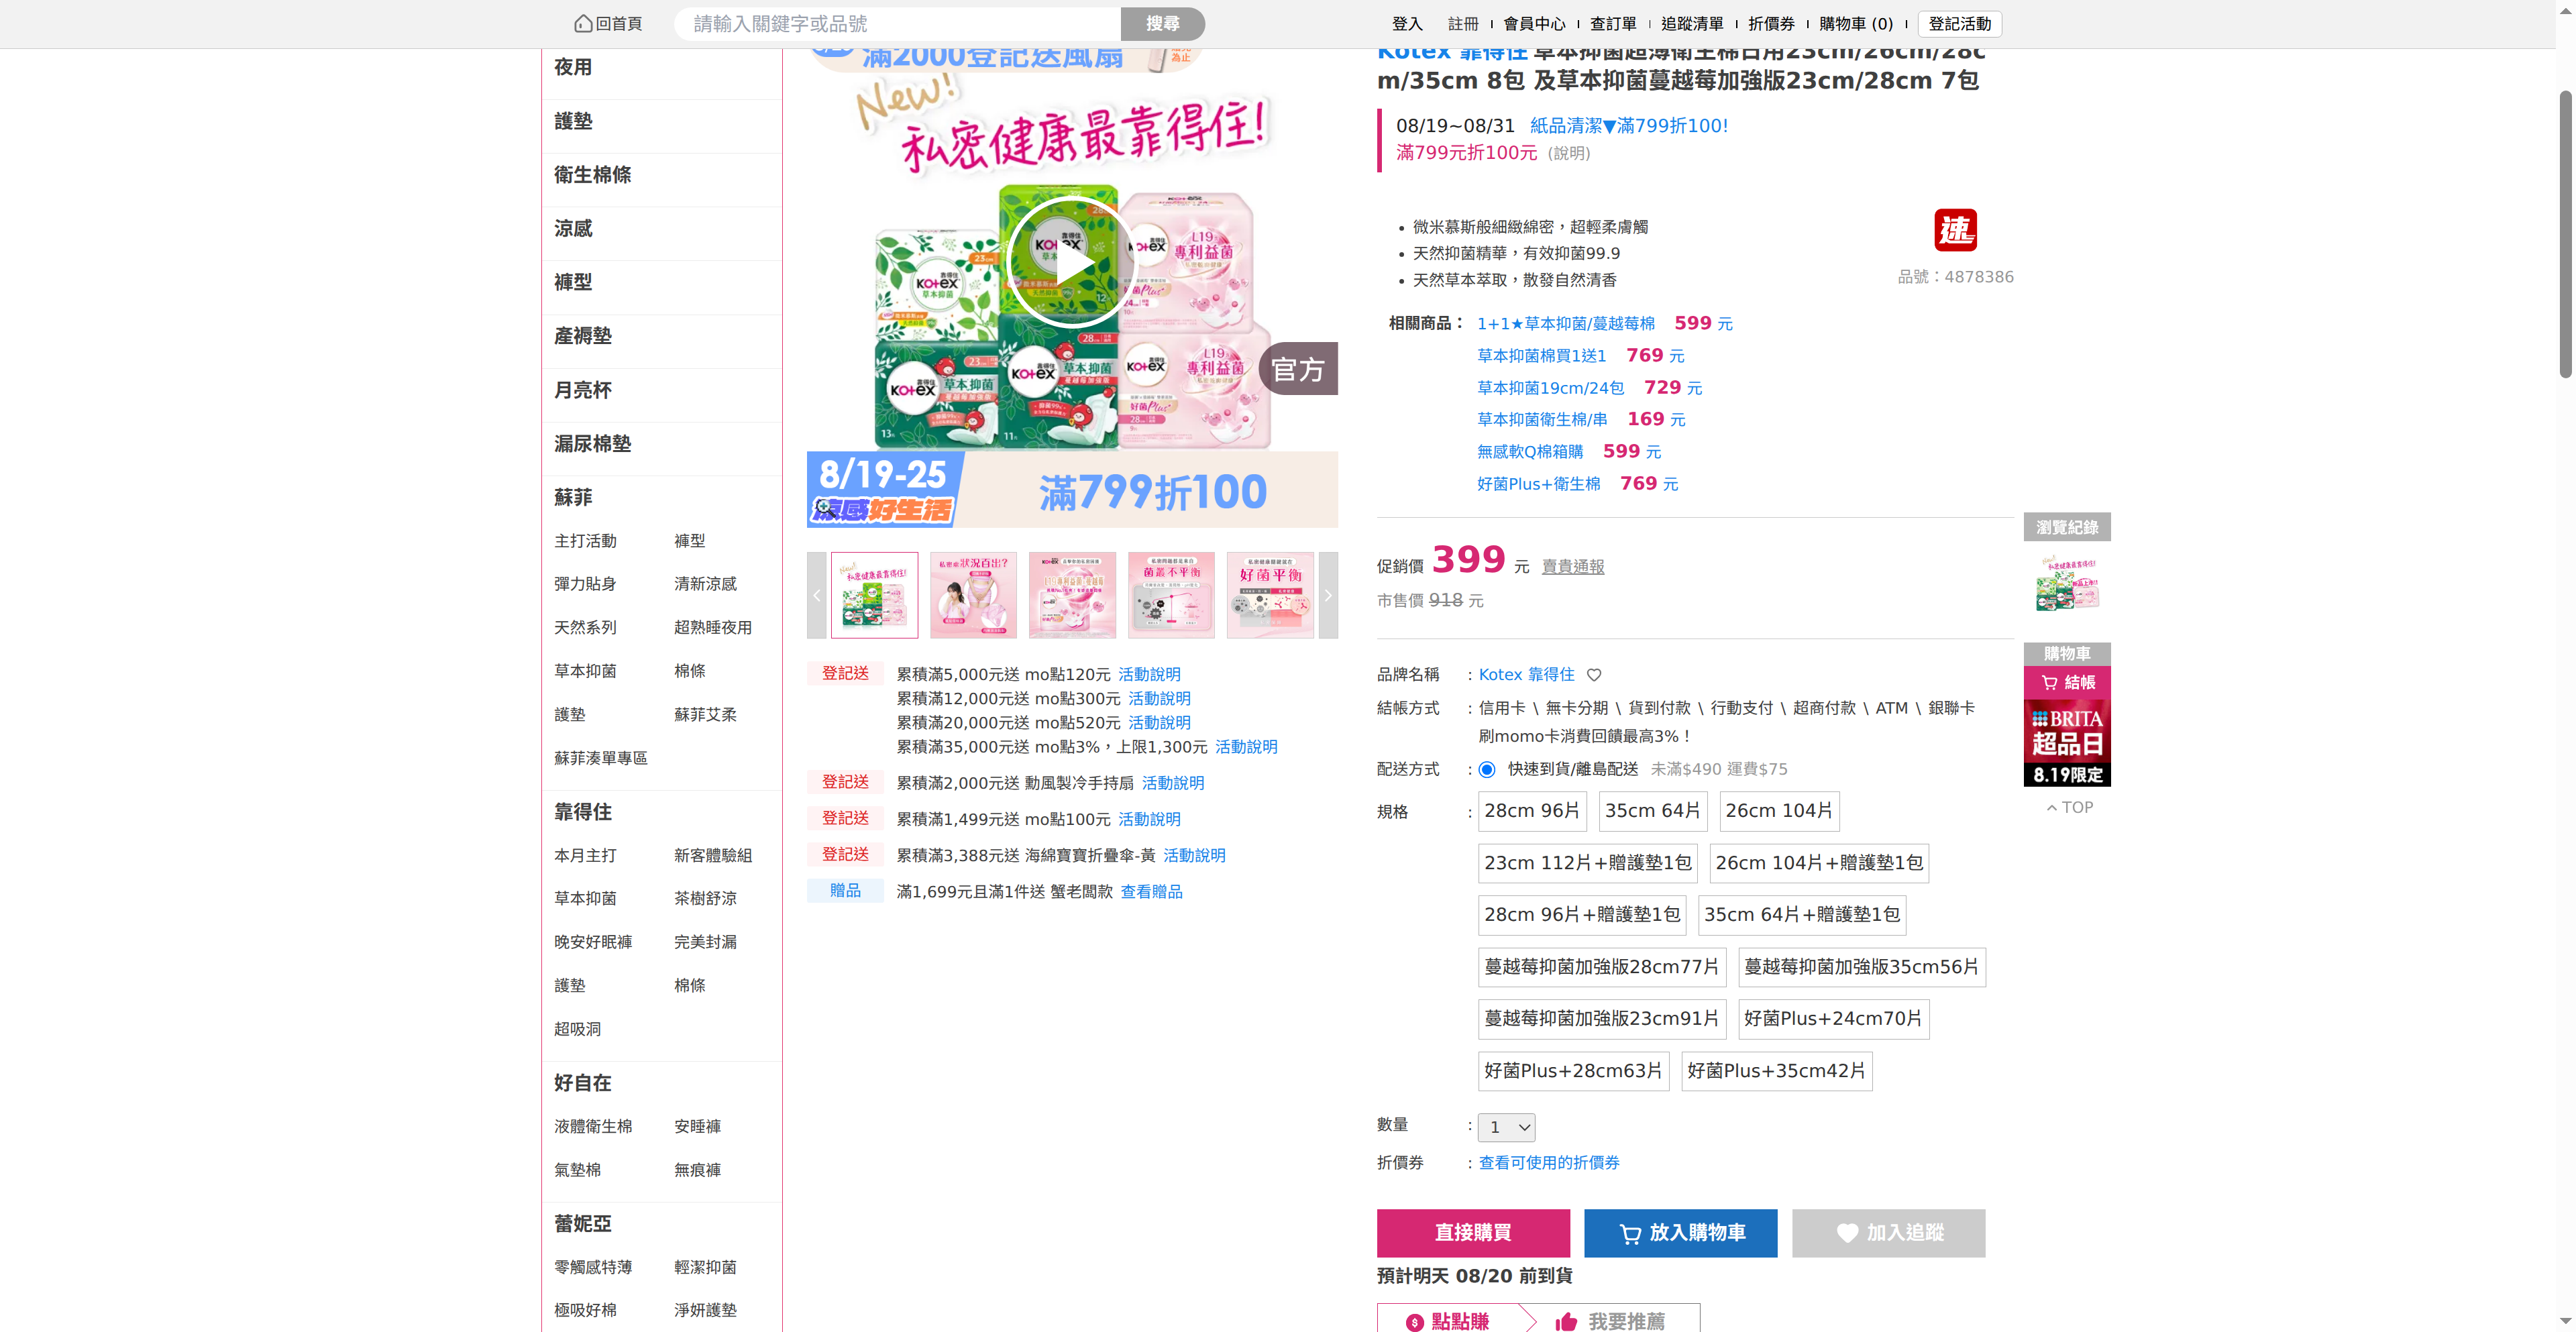Open related product 好菌Plus+衛生棉
This screenshot has height=1332, width=2576.
(1539, 484)
